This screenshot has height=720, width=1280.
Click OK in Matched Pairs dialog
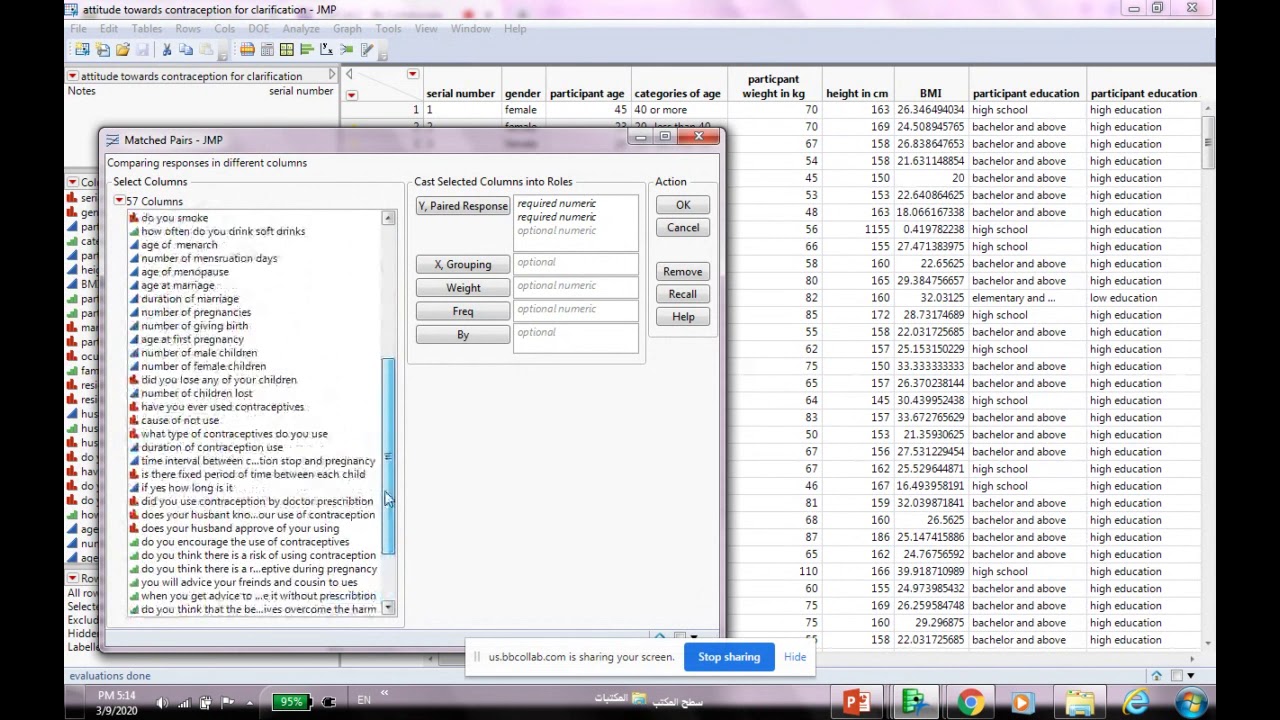click(x=683, y=205)
